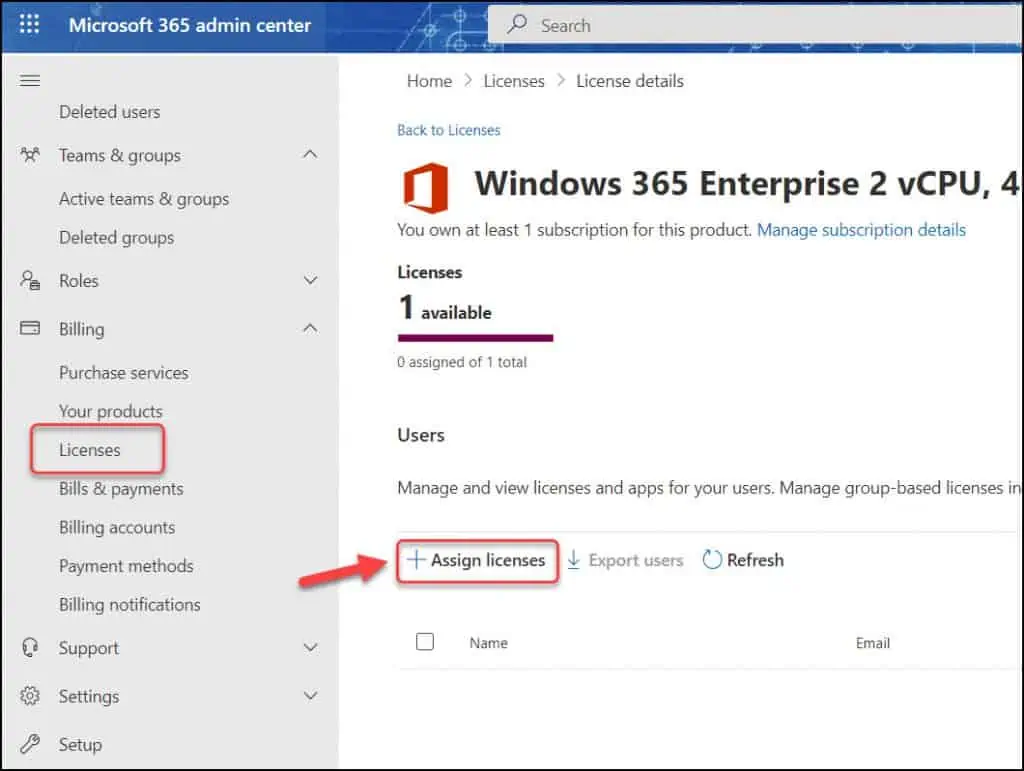Tick the select-all checkbox beside Name
Image resolution: width=1024 pixels, height=771 pixels.
point(424,642)
